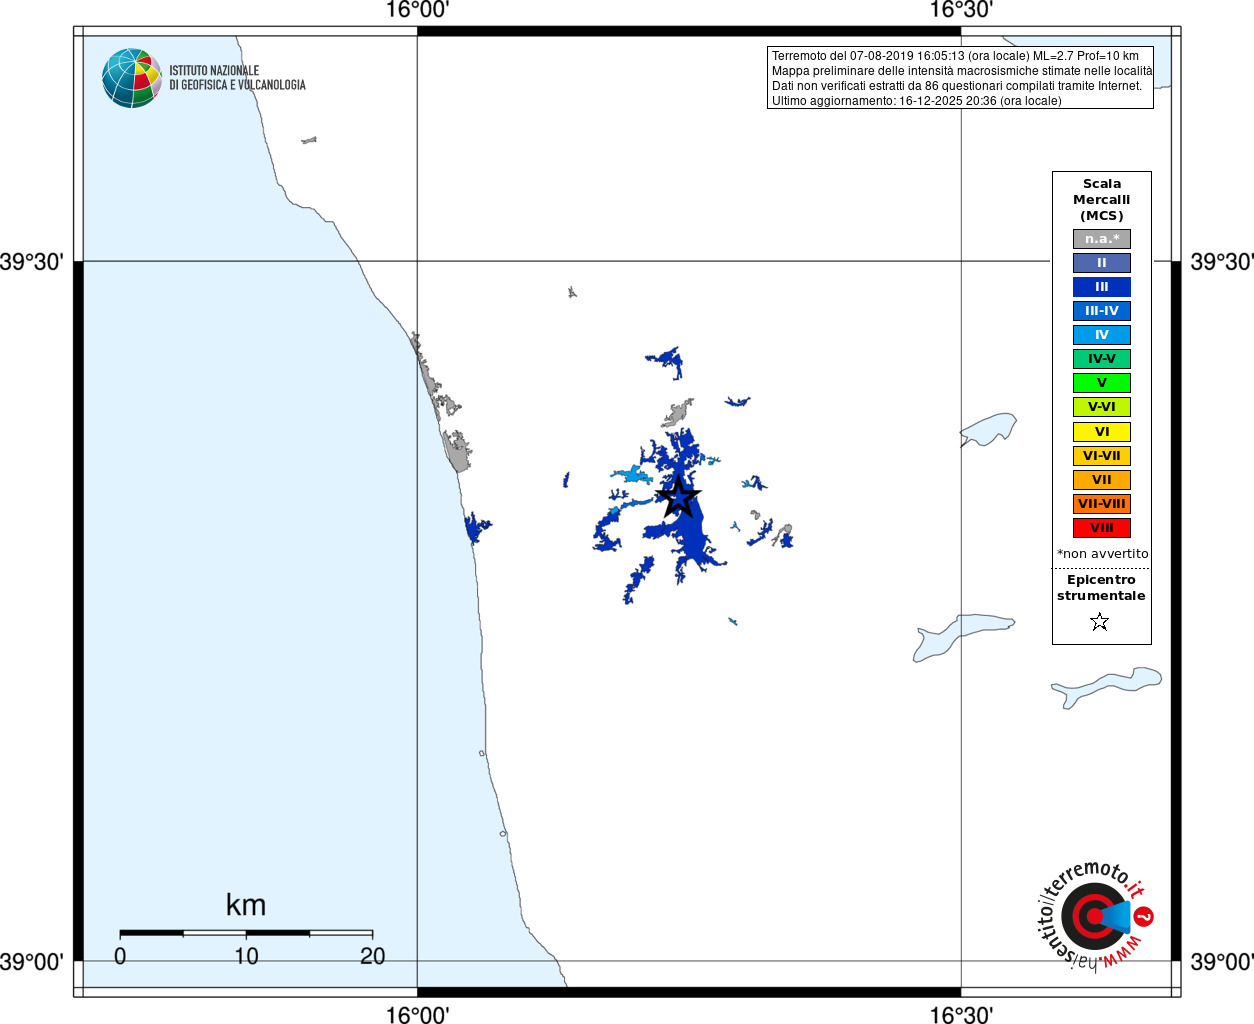Select the orange VII legend swatch

pyautogui.click(x=1102, y=480)
